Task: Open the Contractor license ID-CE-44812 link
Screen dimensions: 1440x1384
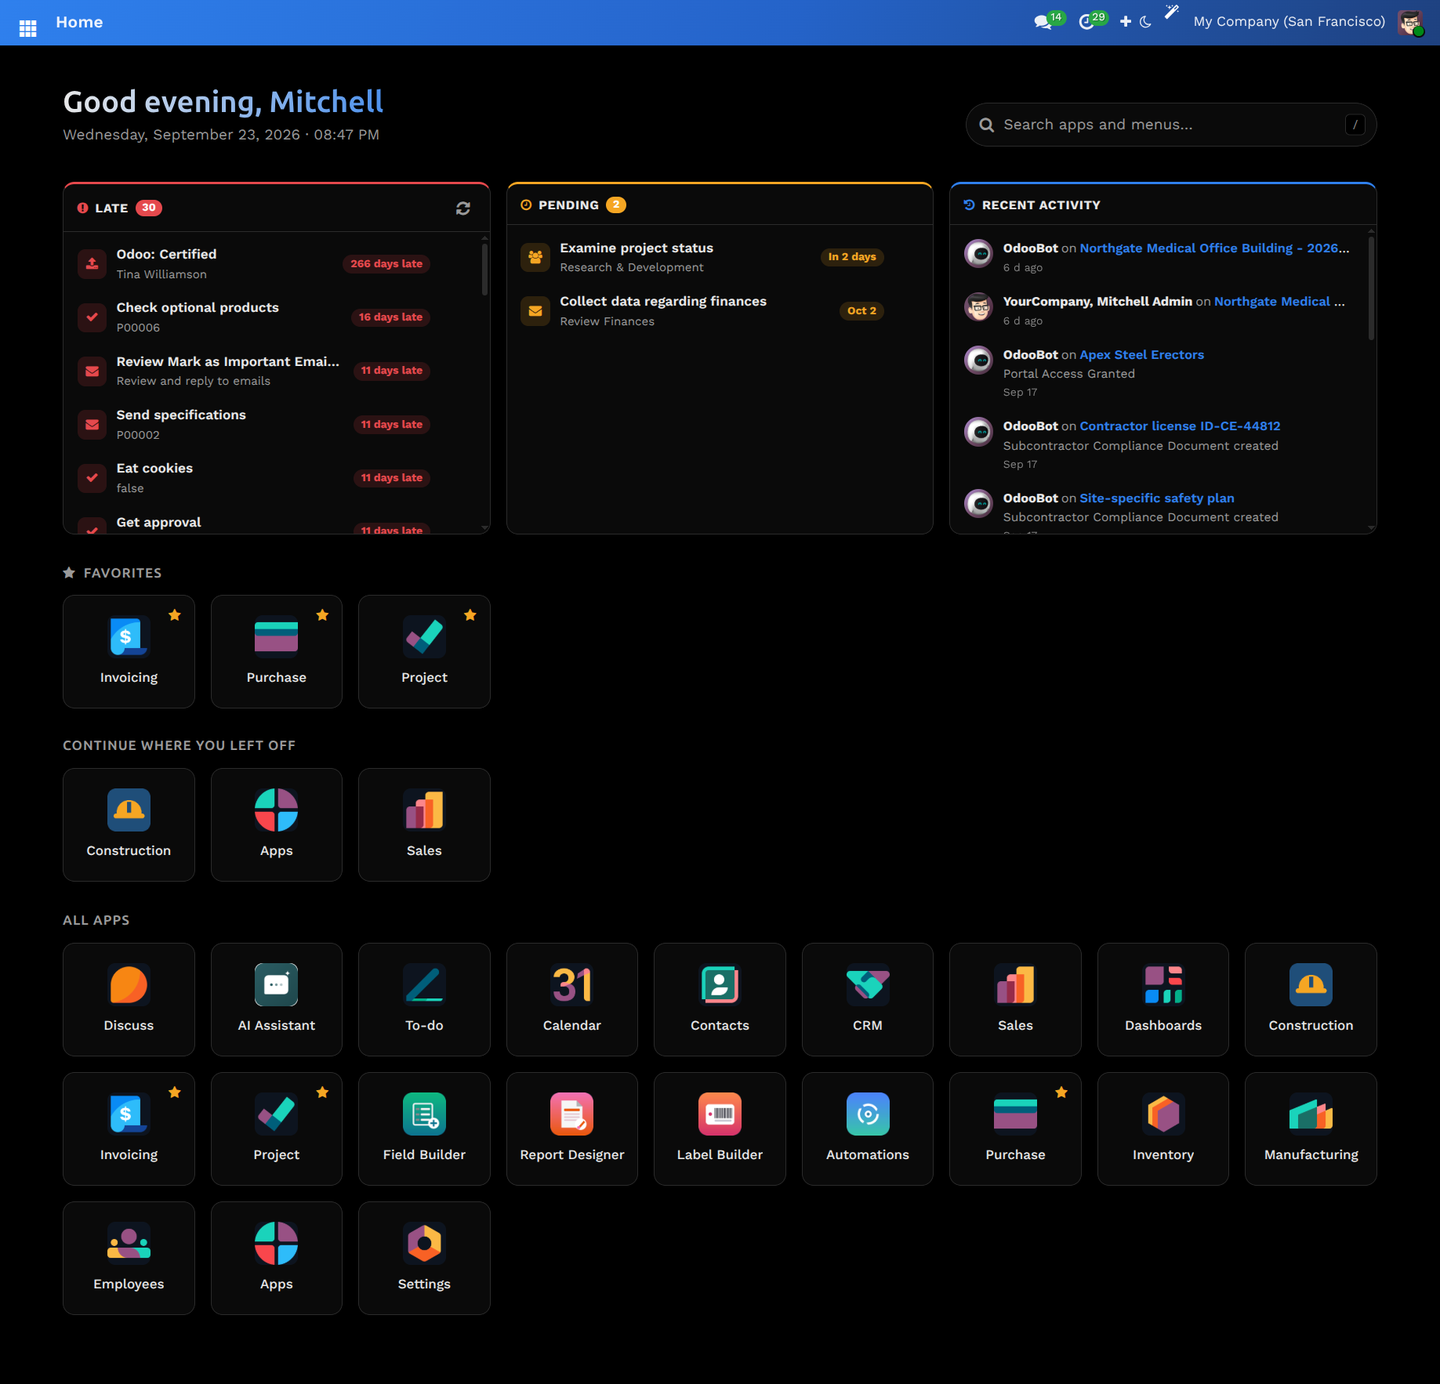Action: pyautogui.click(x=1180, y=426)
